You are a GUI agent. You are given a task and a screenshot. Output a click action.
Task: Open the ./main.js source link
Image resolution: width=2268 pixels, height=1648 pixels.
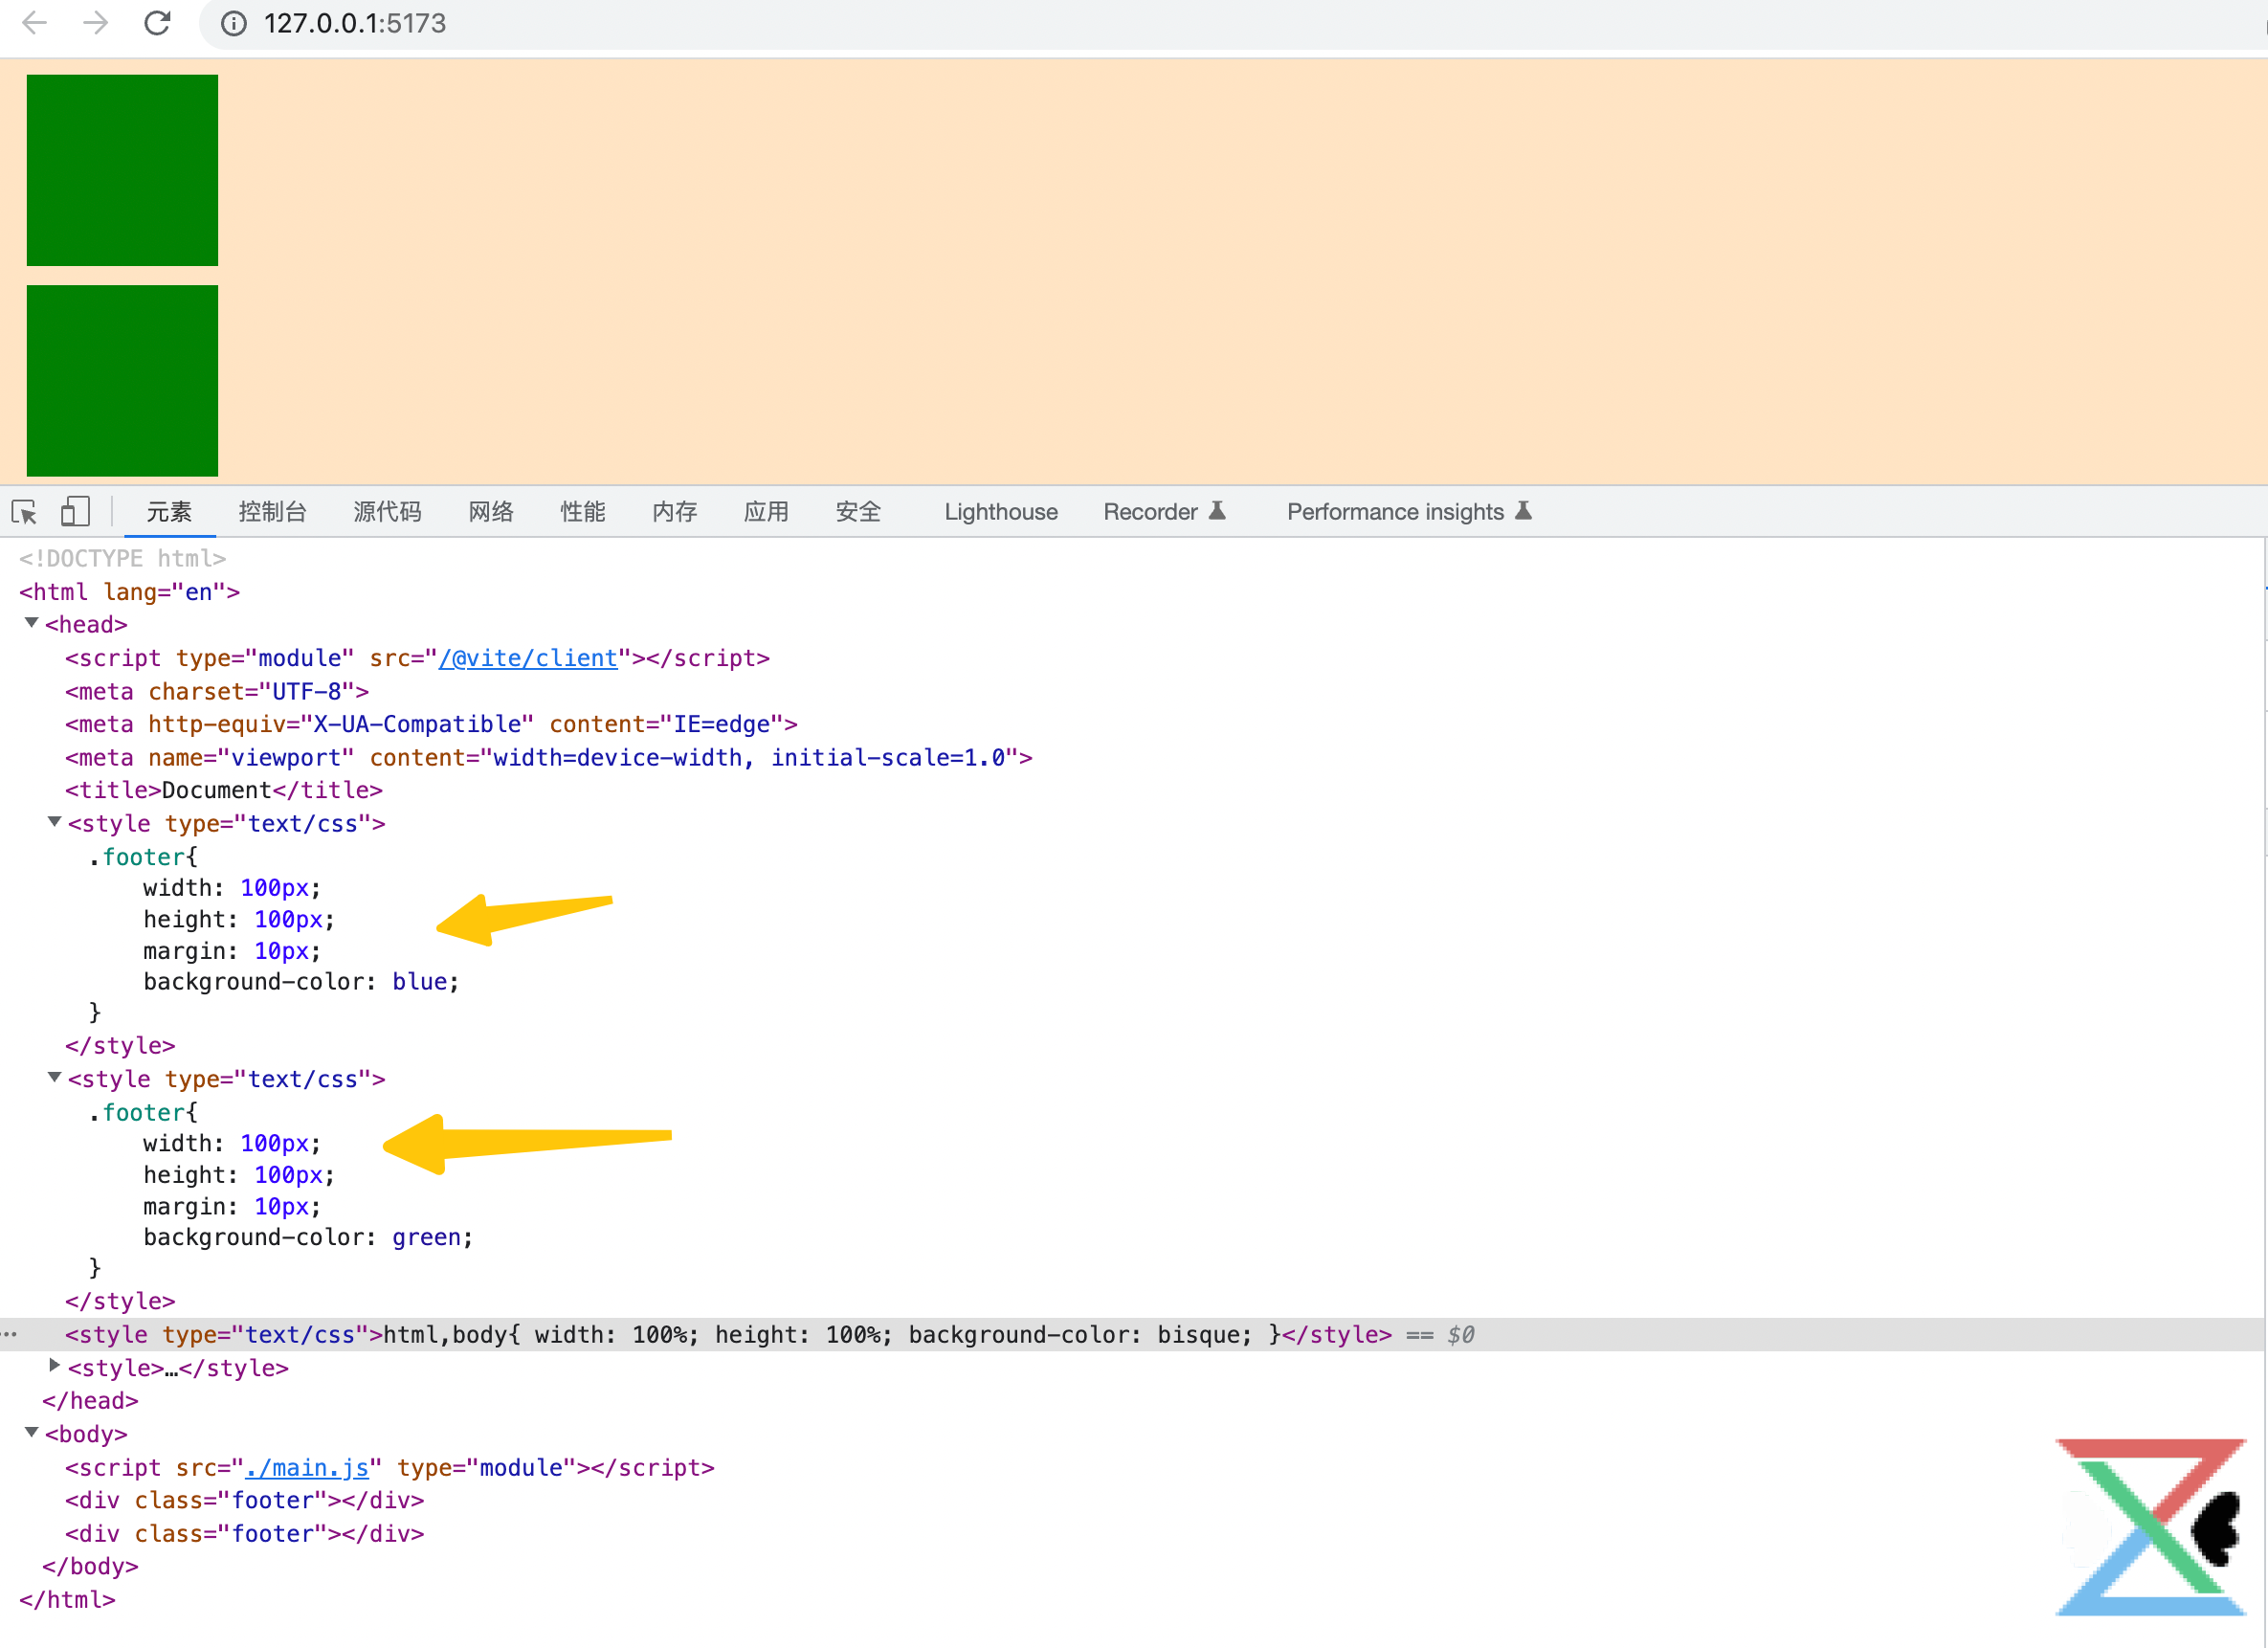(307, 1467)
